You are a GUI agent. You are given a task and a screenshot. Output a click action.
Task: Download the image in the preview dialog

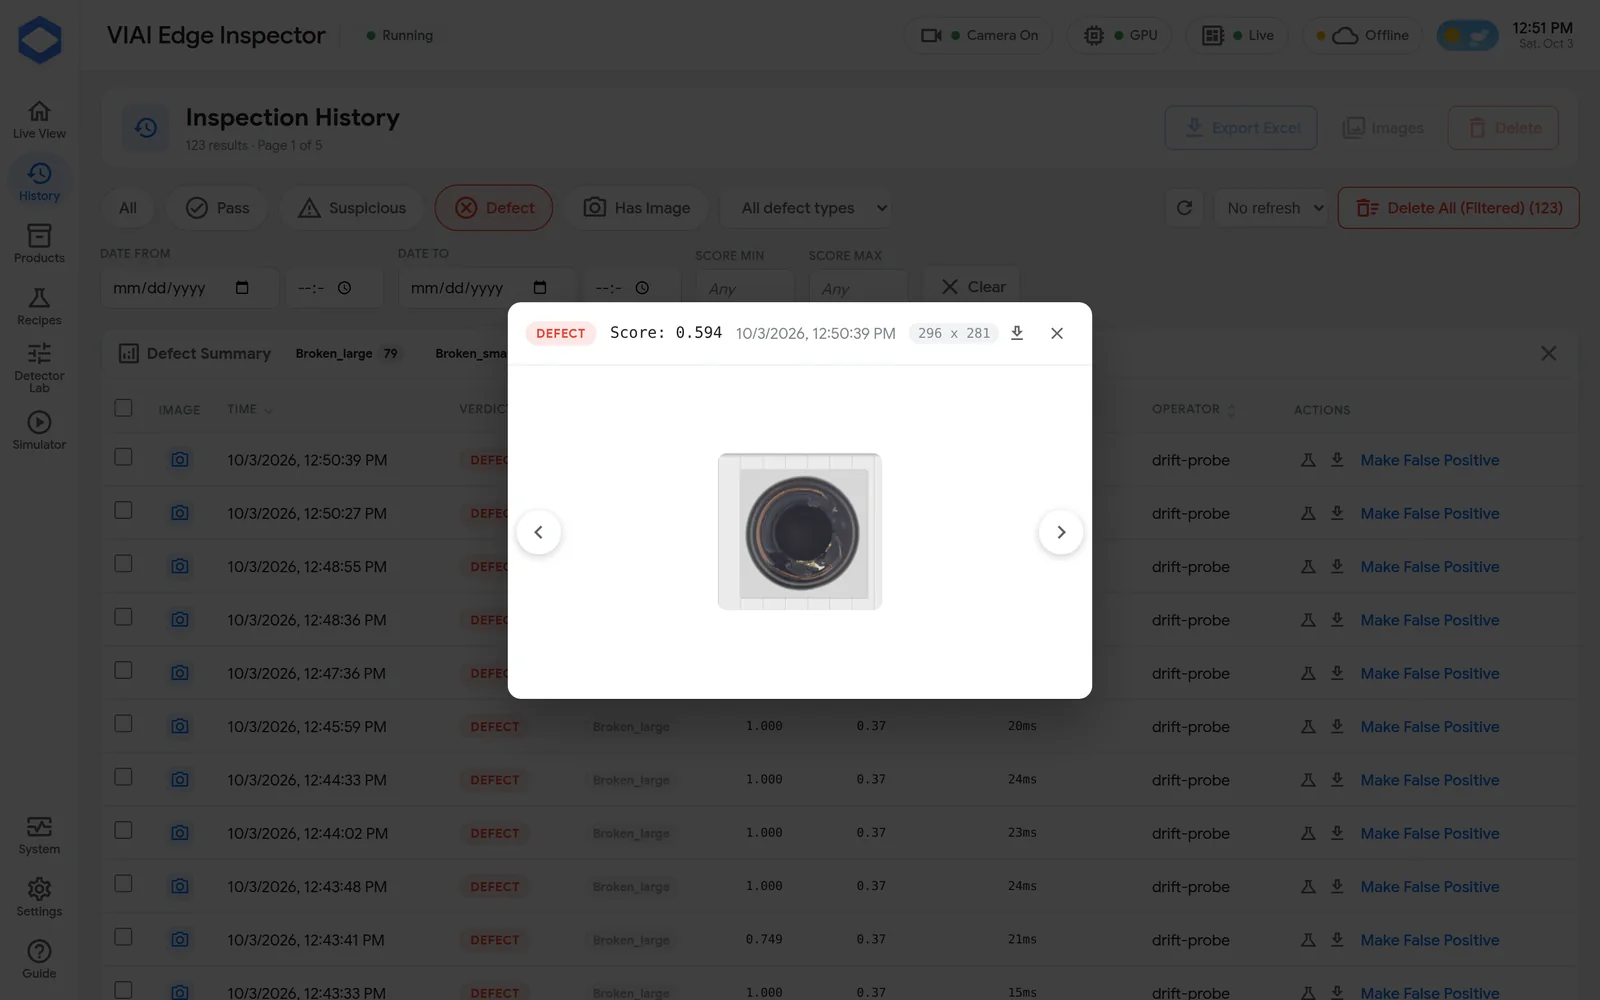point(1017,333)
